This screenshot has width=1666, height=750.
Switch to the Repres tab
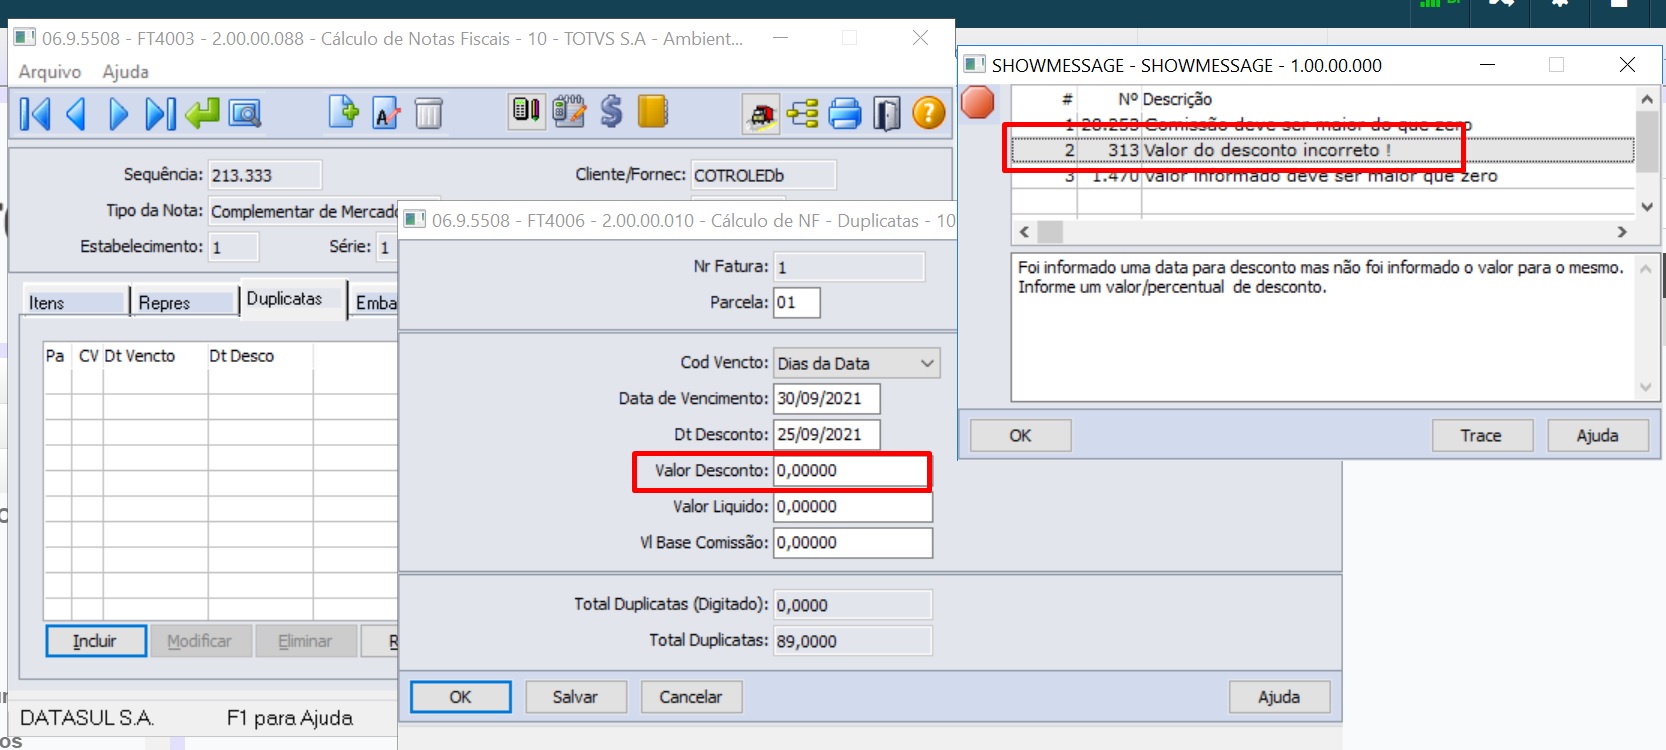(183, 302)
